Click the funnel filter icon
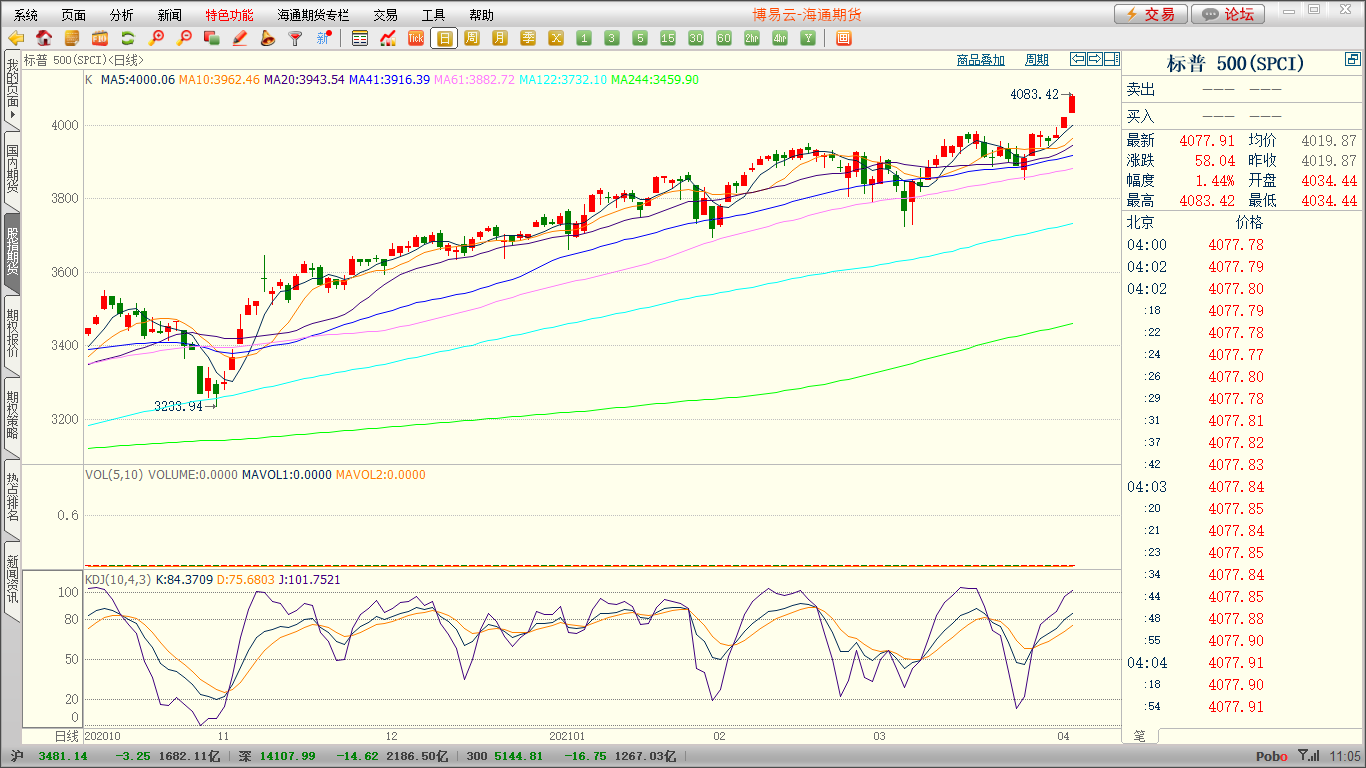 click(296, 38)
